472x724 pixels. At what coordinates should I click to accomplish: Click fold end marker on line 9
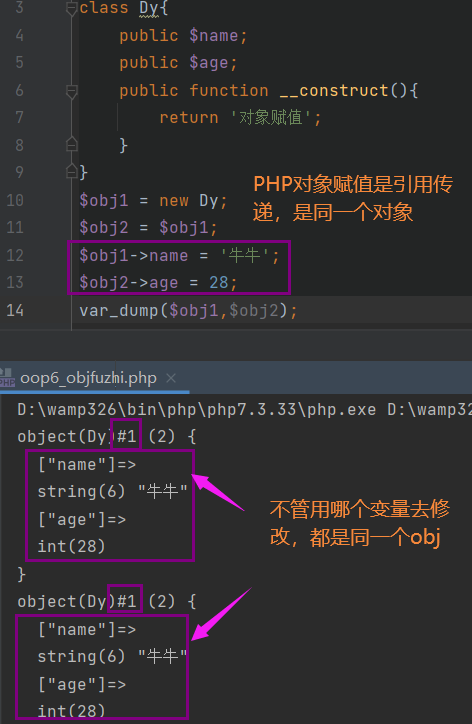tap(72, 171)
